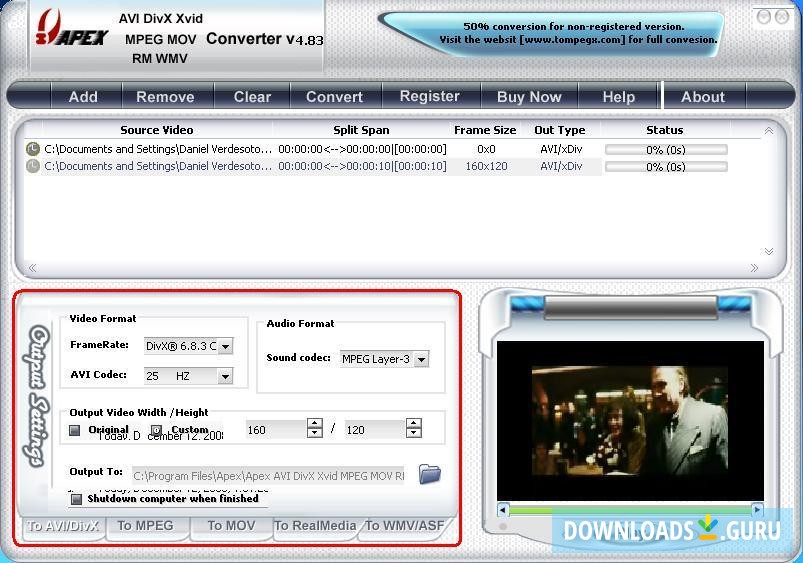Start conversion with the Convert button
Viewport: 803px width, 563px height.
(334, 96)
